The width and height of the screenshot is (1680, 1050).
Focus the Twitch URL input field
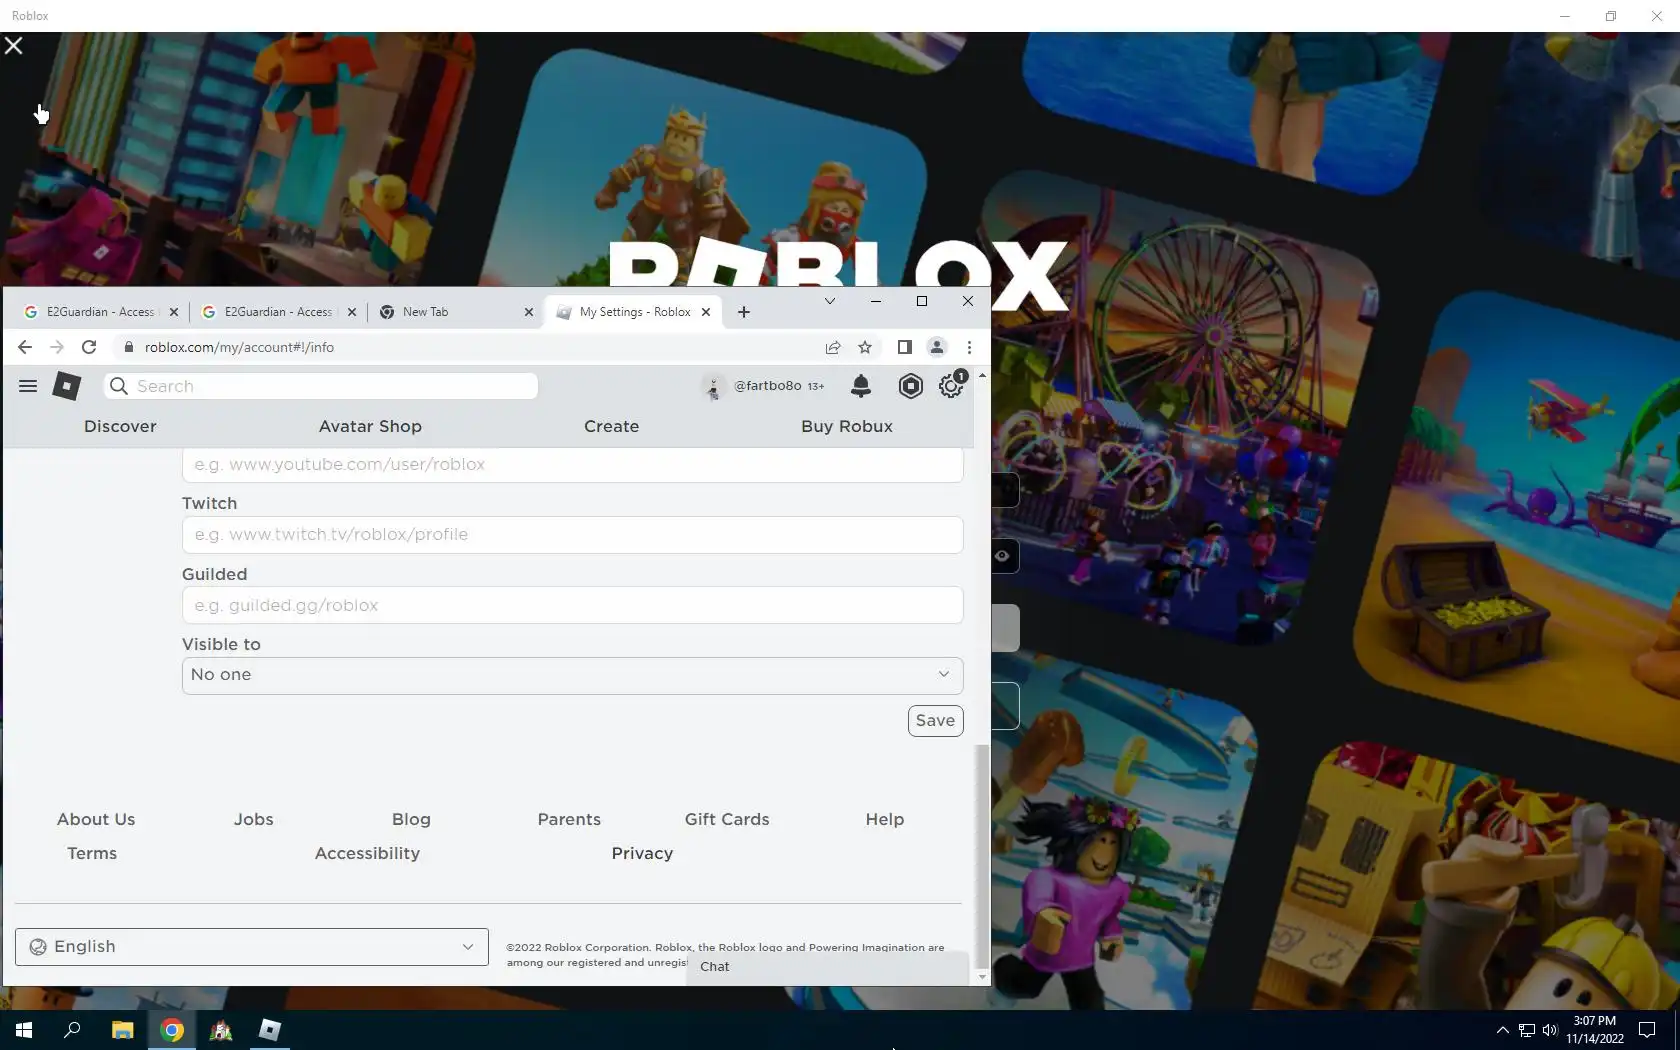click(x=572, y=535)
